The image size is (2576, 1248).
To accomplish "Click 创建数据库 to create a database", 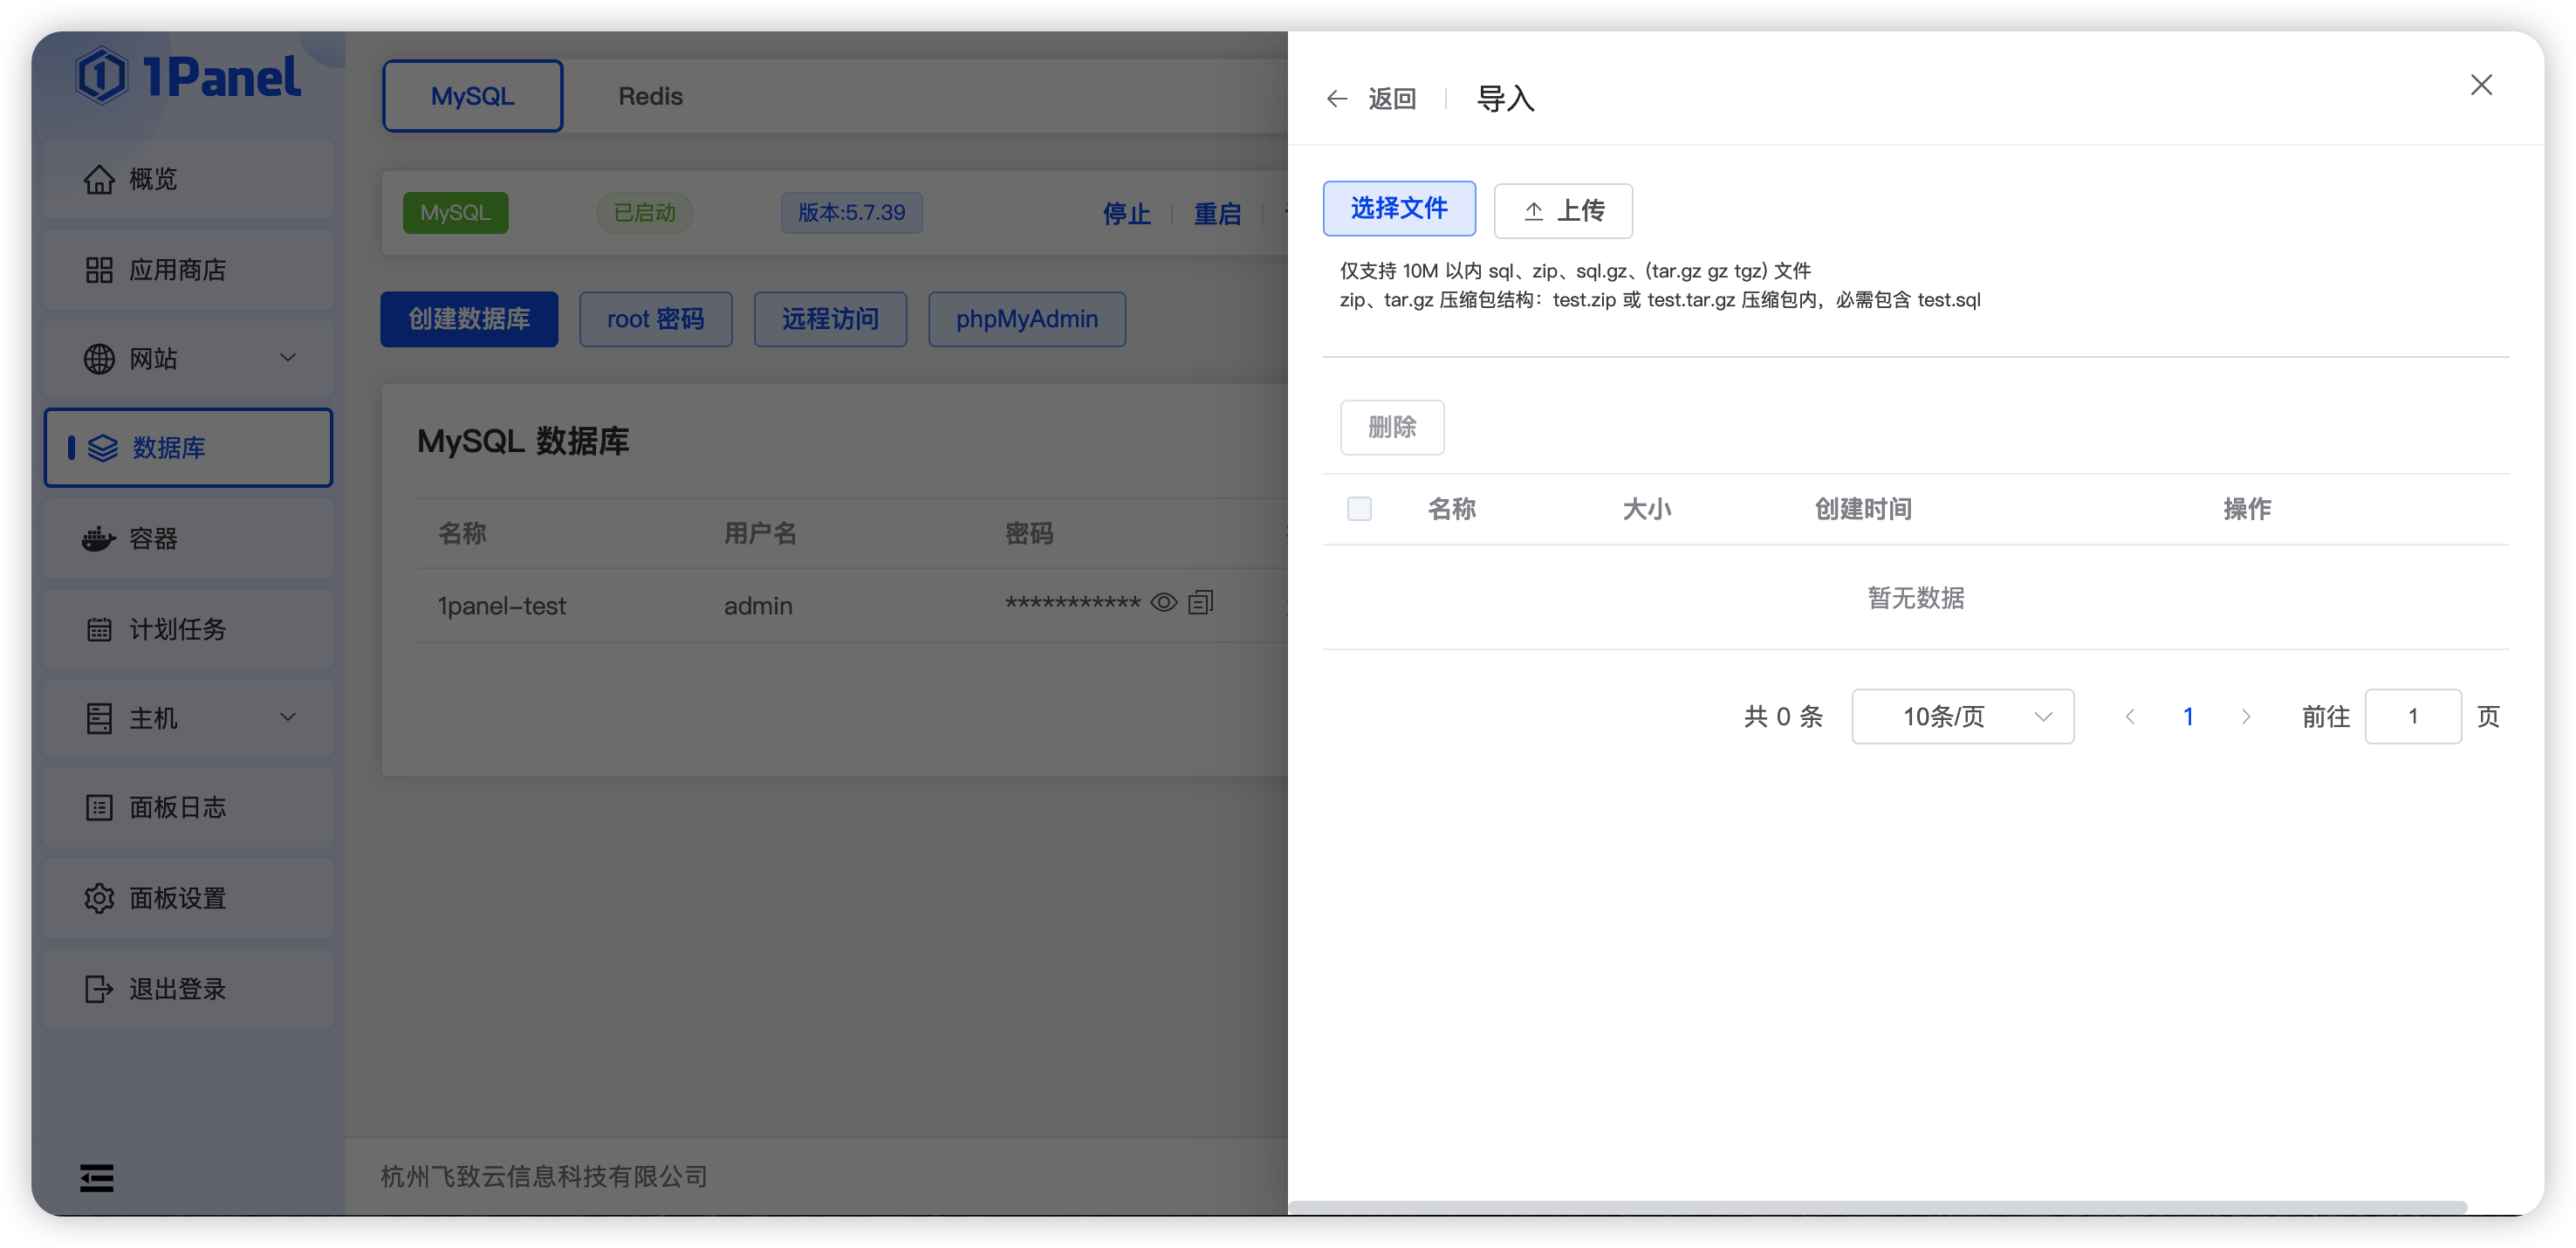I will point(469,318).
